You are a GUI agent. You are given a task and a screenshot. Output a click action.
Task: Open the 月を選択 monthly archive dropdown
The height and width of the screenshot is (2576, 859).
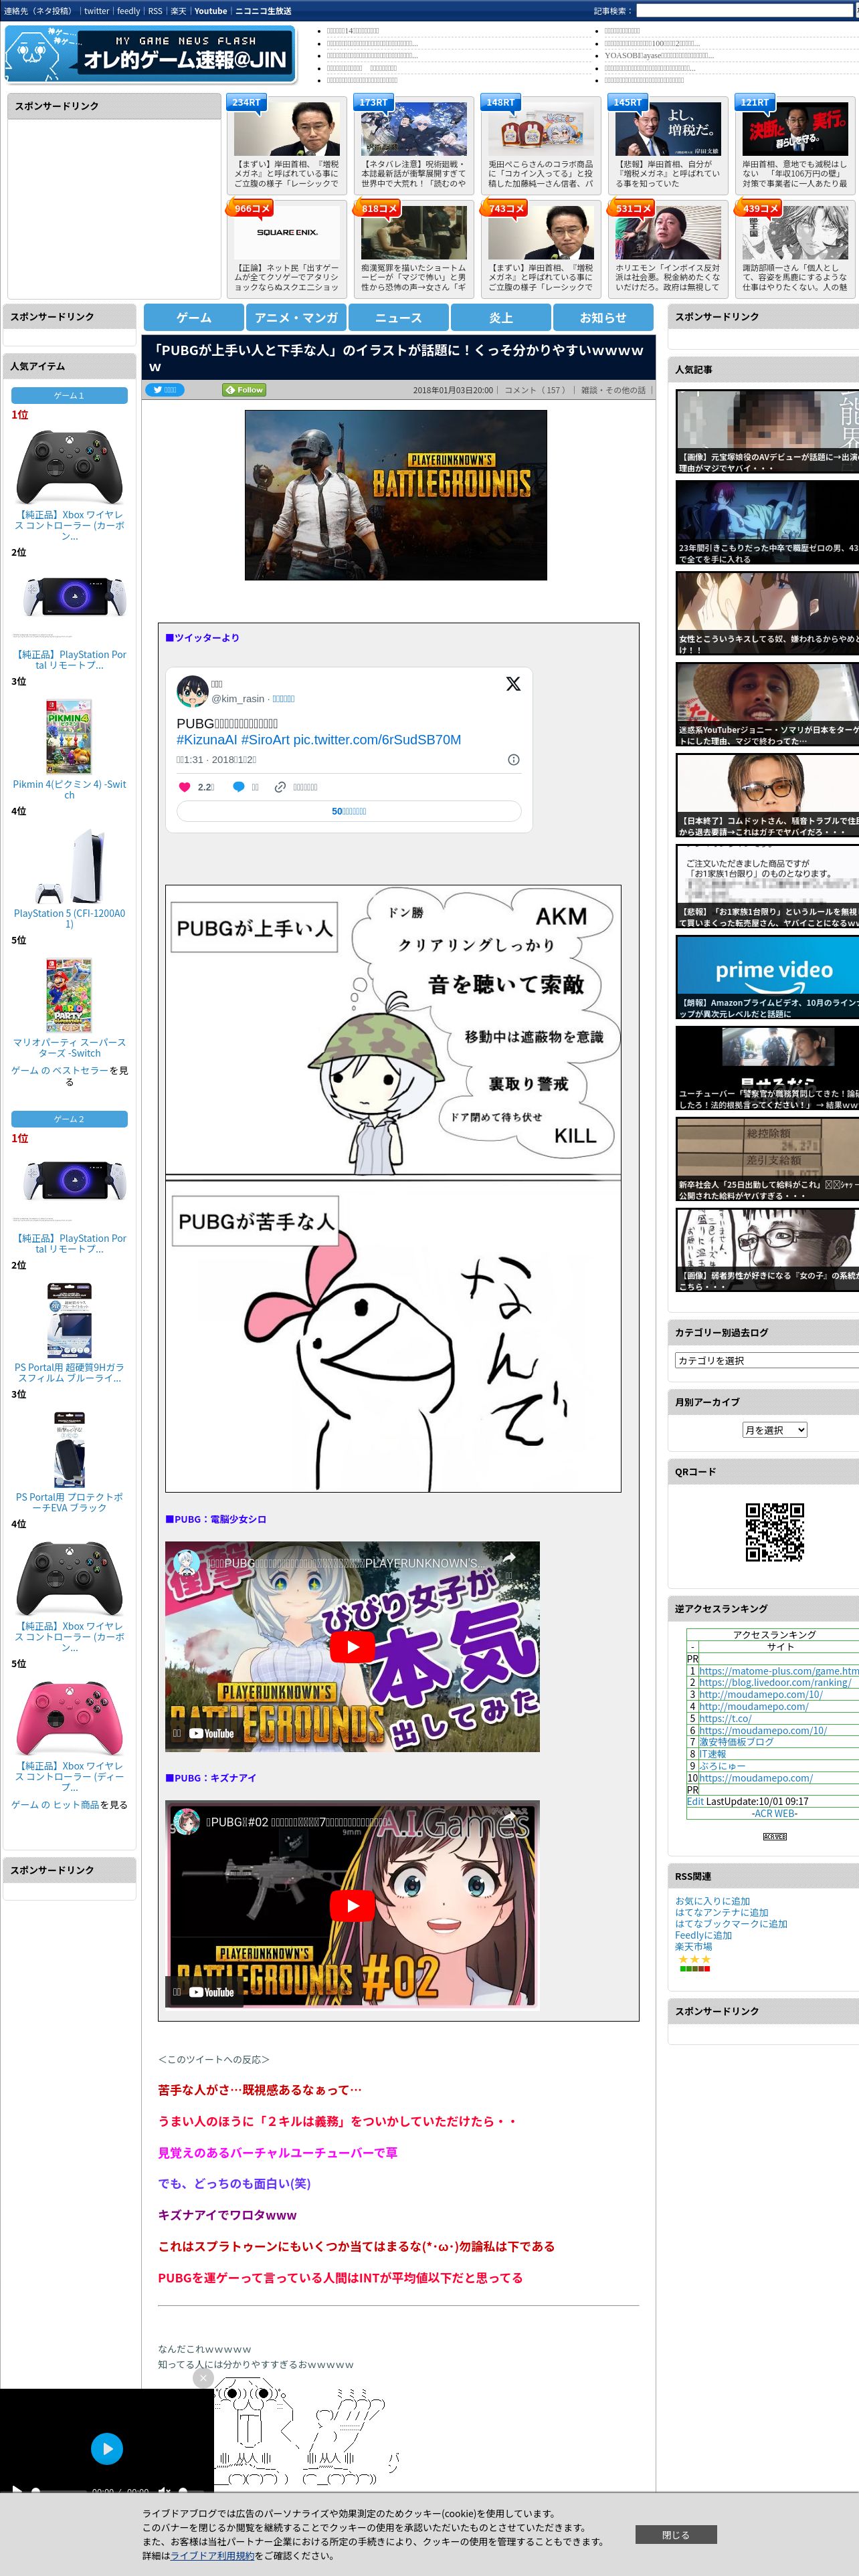(x=775, y=1430)
